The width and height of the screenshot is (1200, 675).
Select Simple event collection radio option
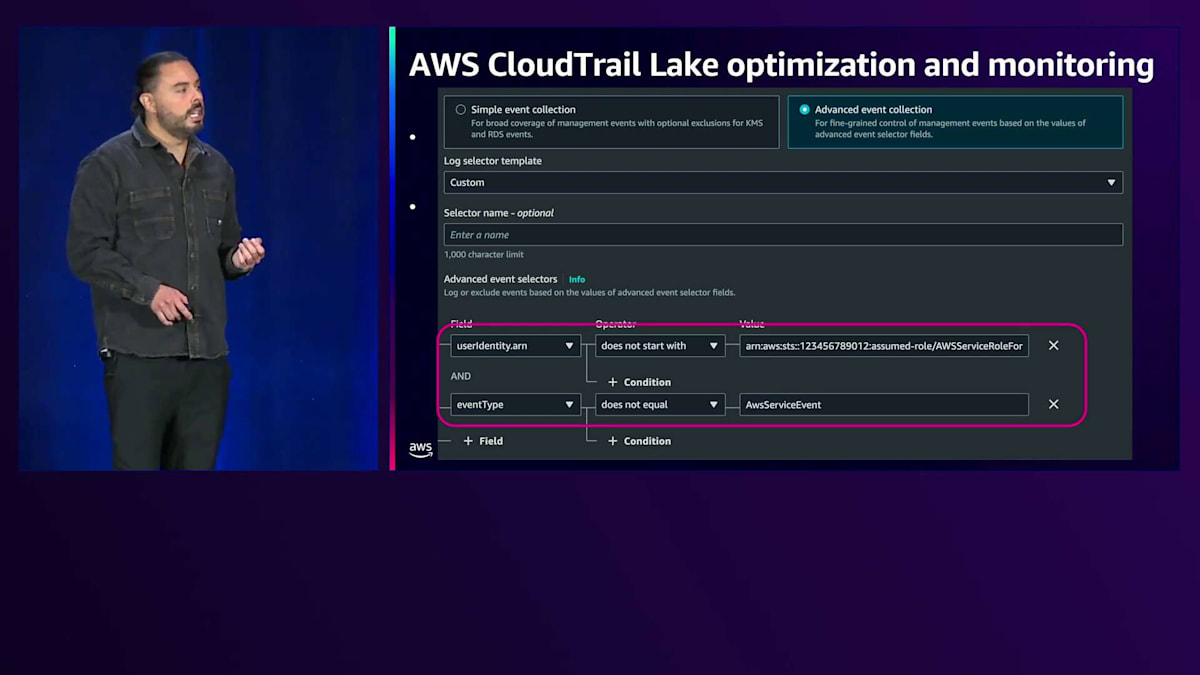[x=461, y=110]
